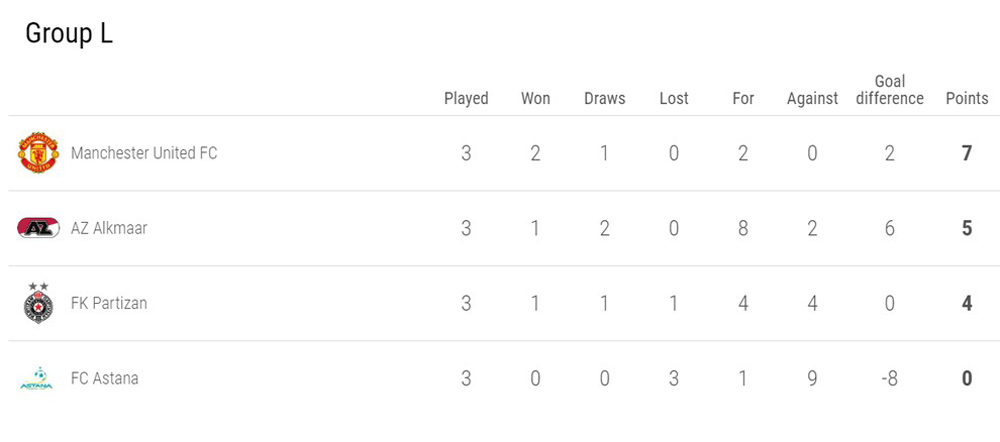
Task: Click the FK Partizan club crest
Action: [39, 303]
